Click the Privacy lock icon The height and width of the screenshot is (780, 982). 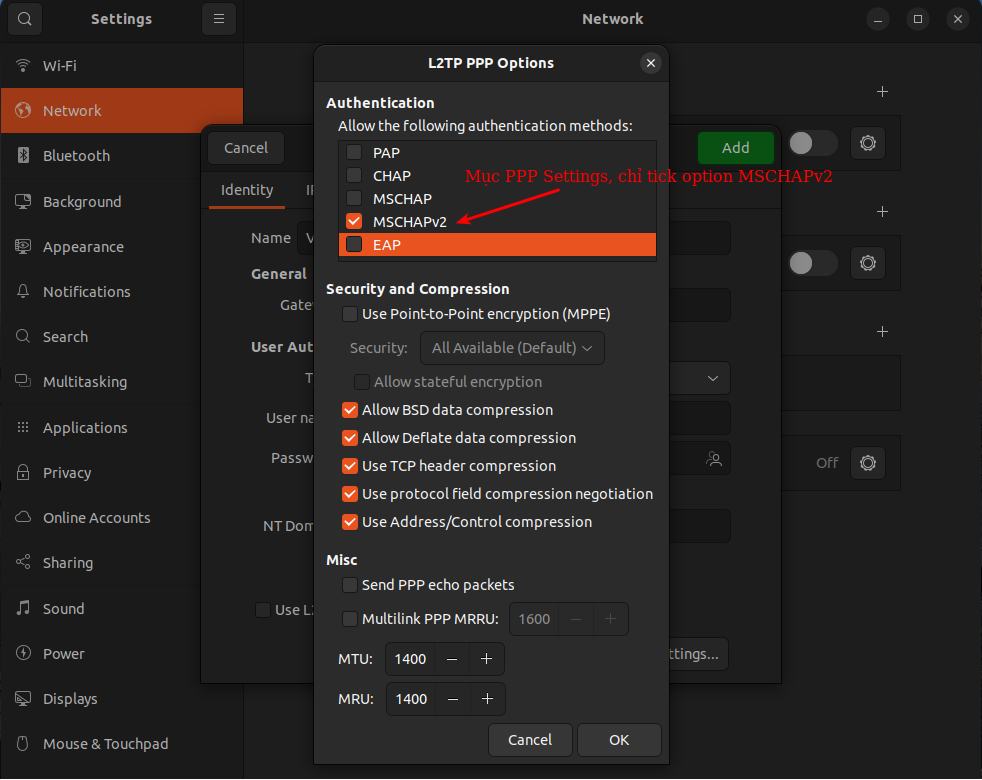pyautogui.click(x=23, y=472)
